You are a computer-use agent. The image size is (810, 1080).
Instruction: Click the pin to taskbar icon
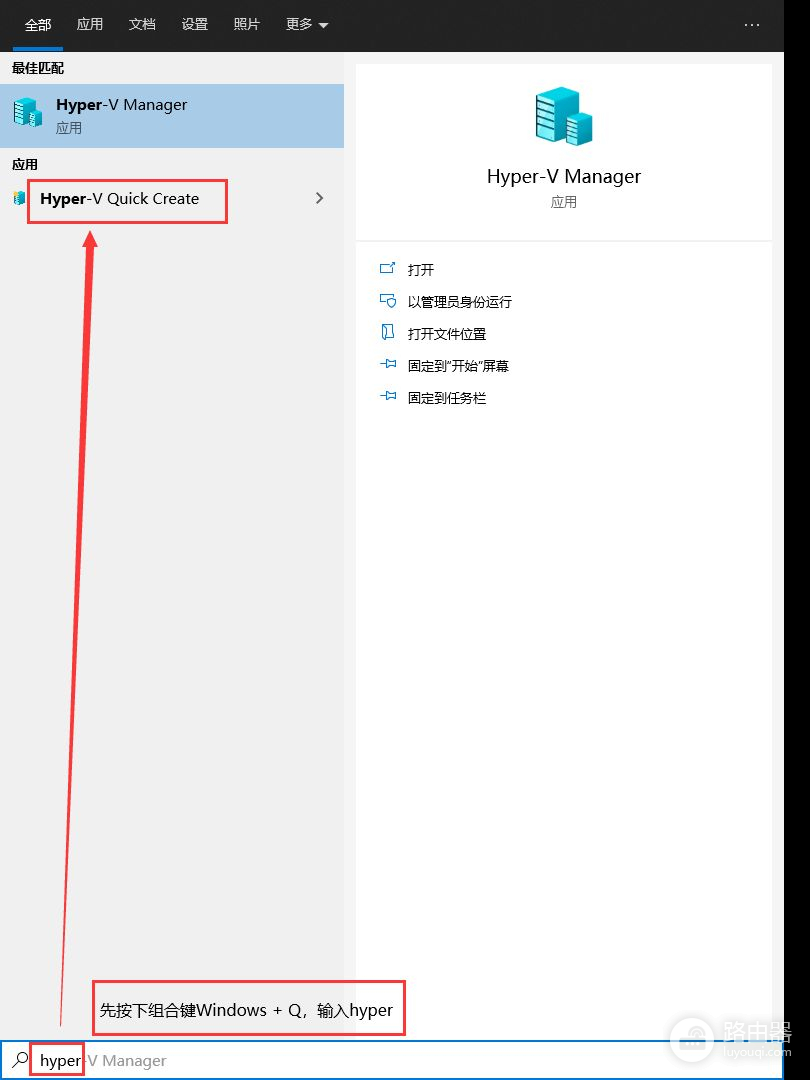(x=388, y=397)
